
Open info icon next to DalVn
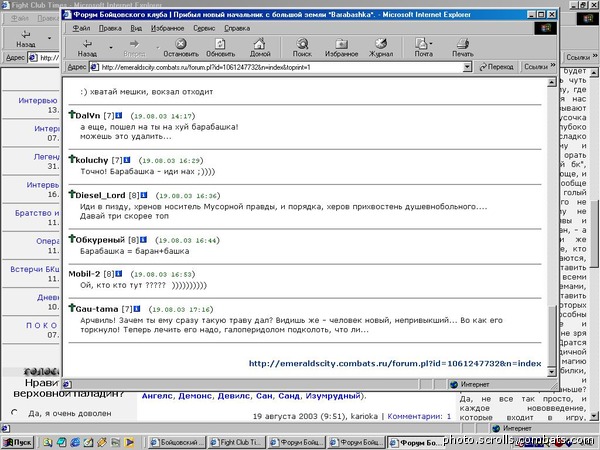point(119,115)
